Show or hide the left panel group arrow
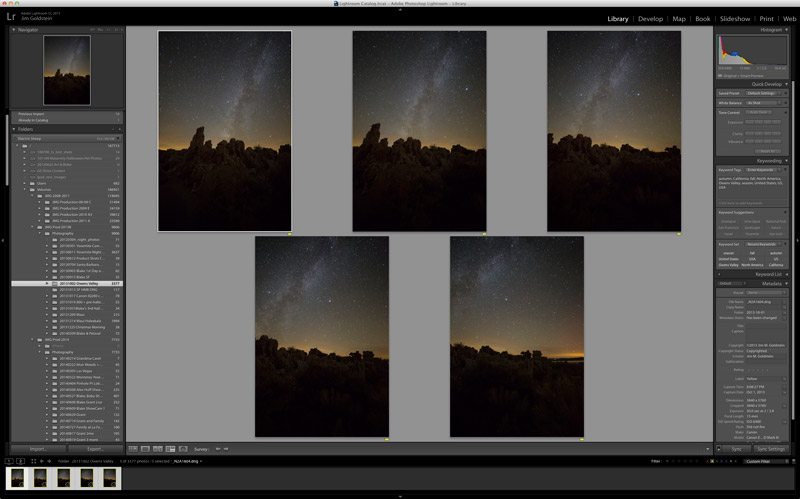Screen dimensions: 800x499 3,240
